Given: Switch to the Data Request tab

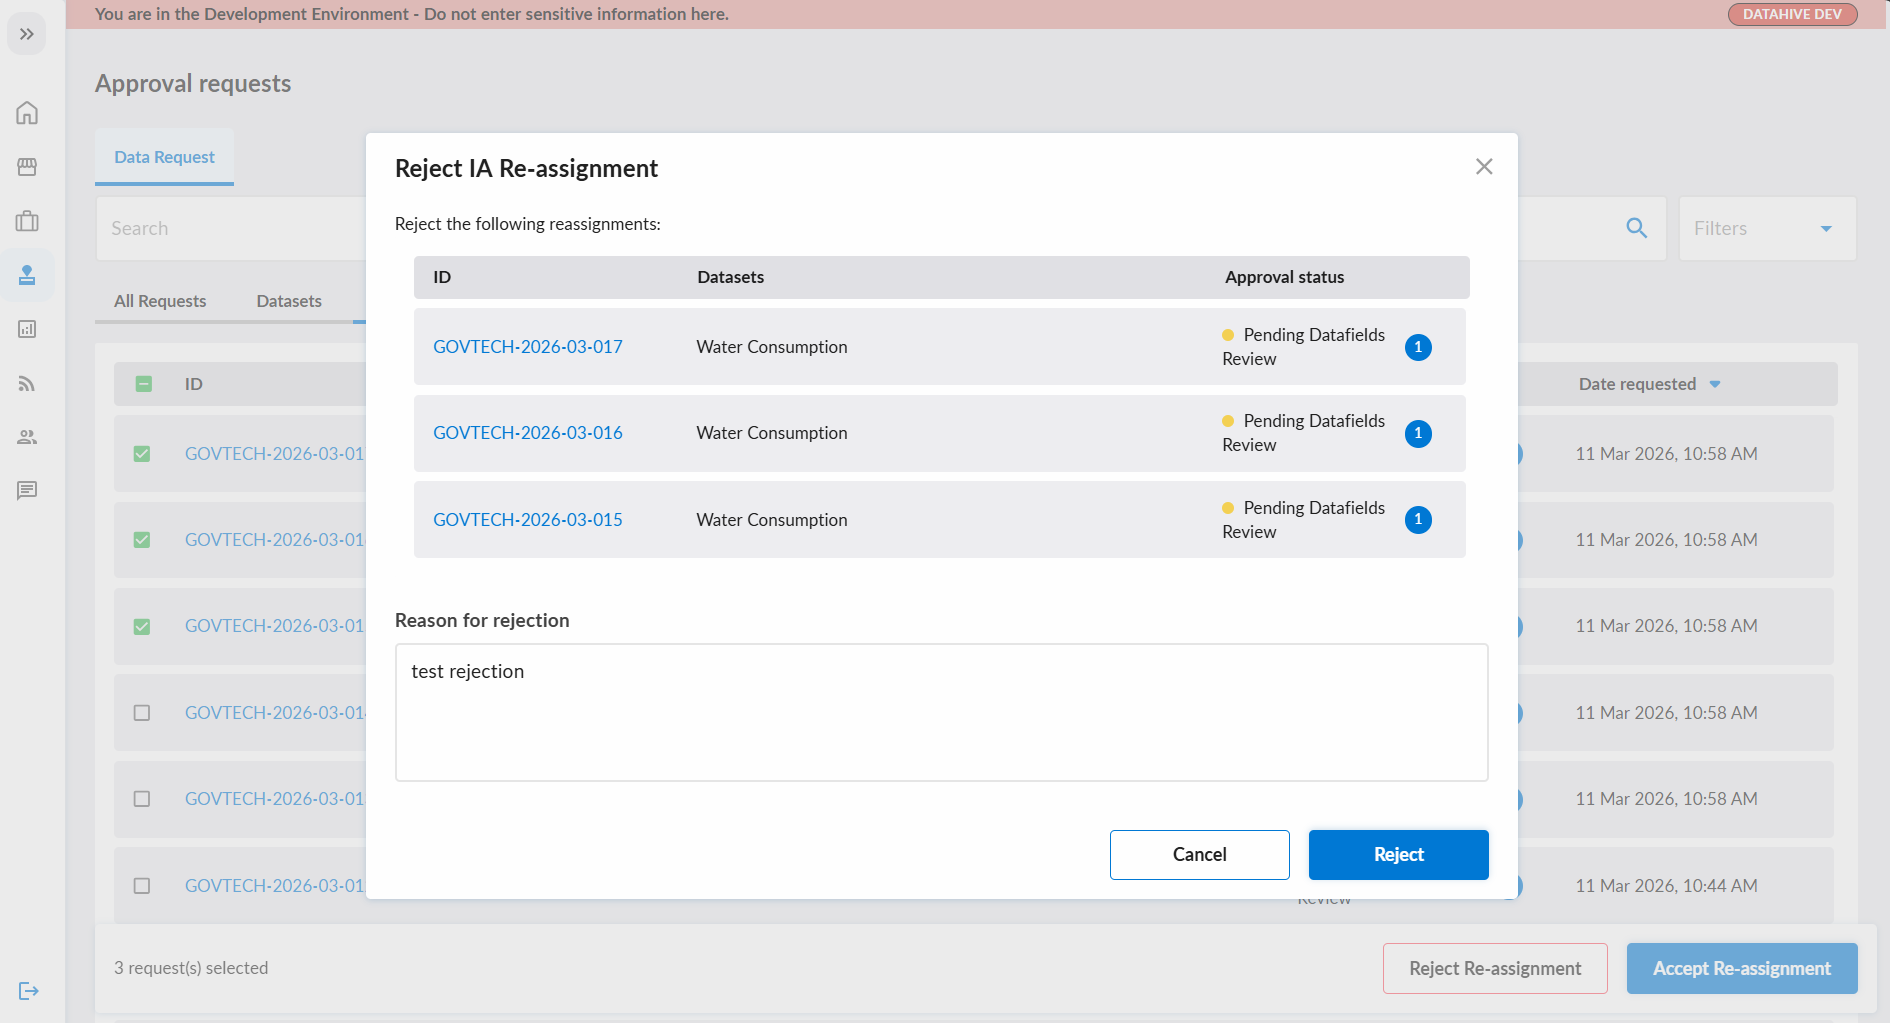Looking at the screenshot, I should coord(164,157).
